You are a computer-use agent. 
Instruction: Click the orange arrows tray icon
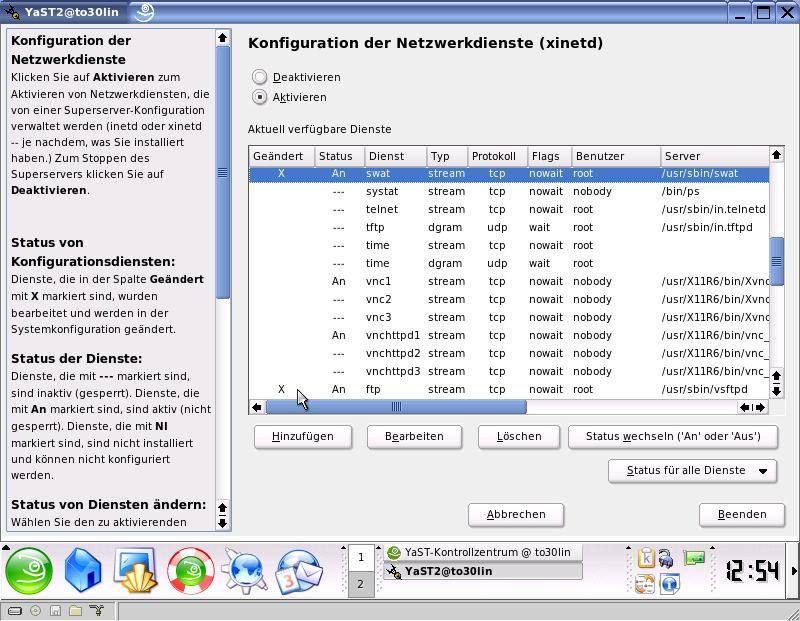click(645, 585)
